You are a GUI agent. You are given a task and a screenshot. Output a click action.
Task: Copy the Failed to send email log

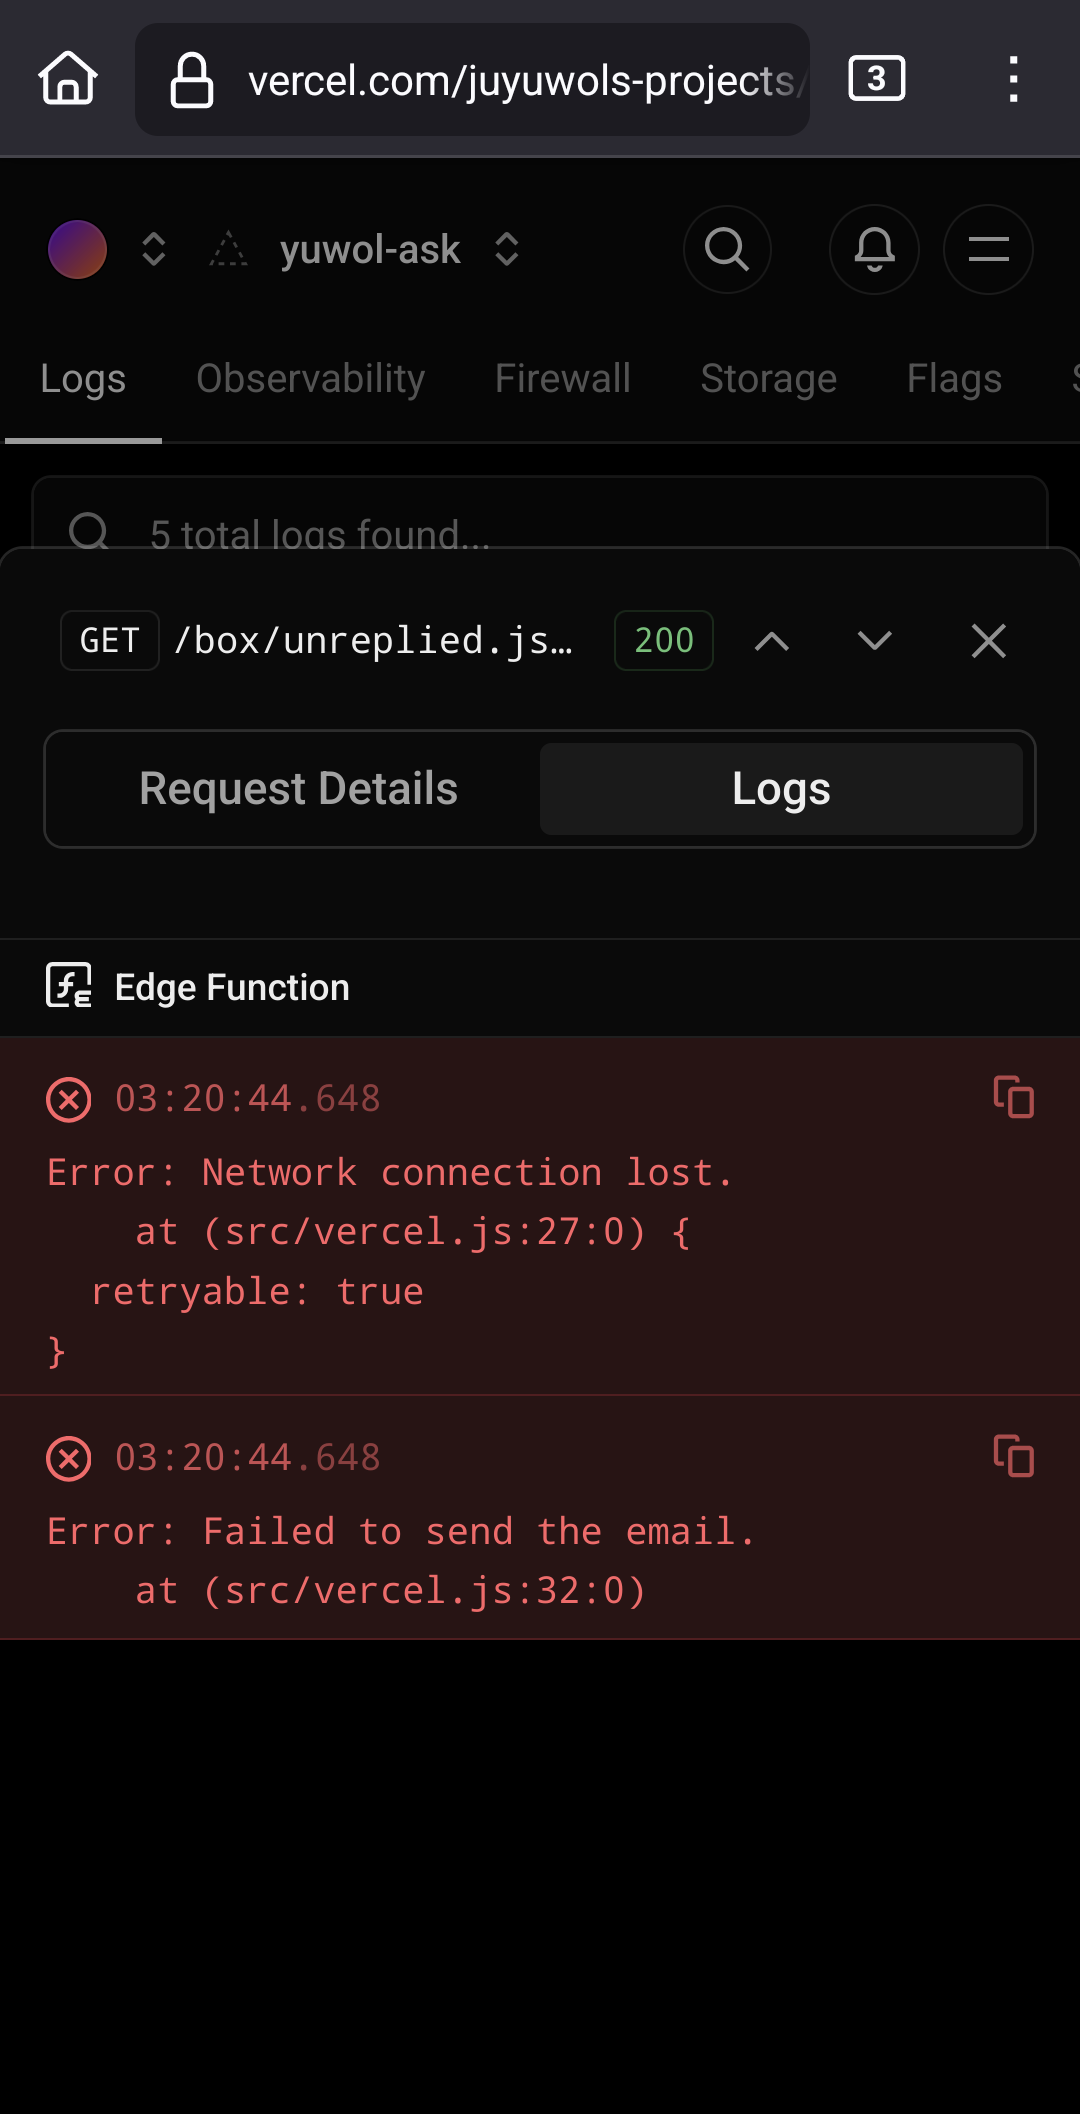point(1013,1456)
